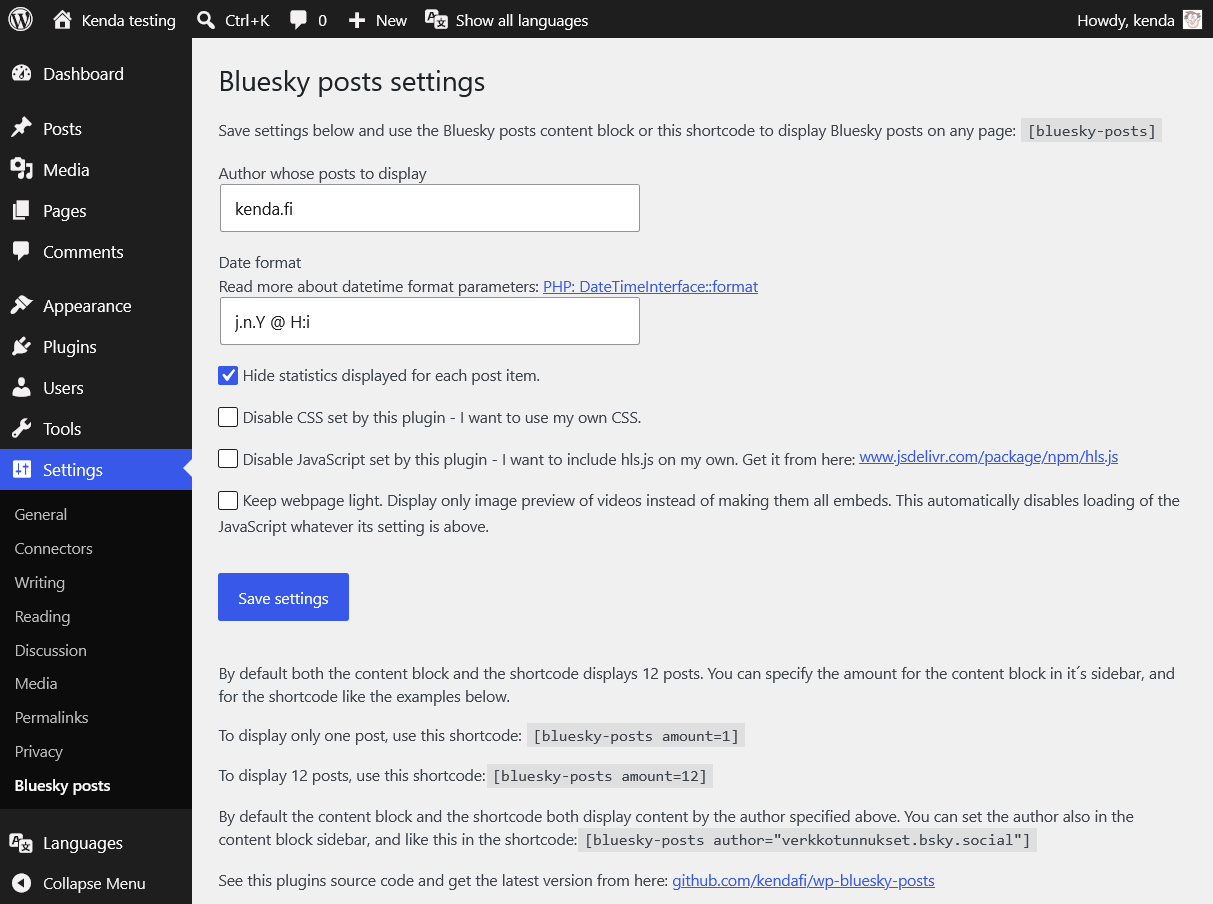The image size is (1213, 904).
Task: Click Kenda testing site name
Action: 128,20
